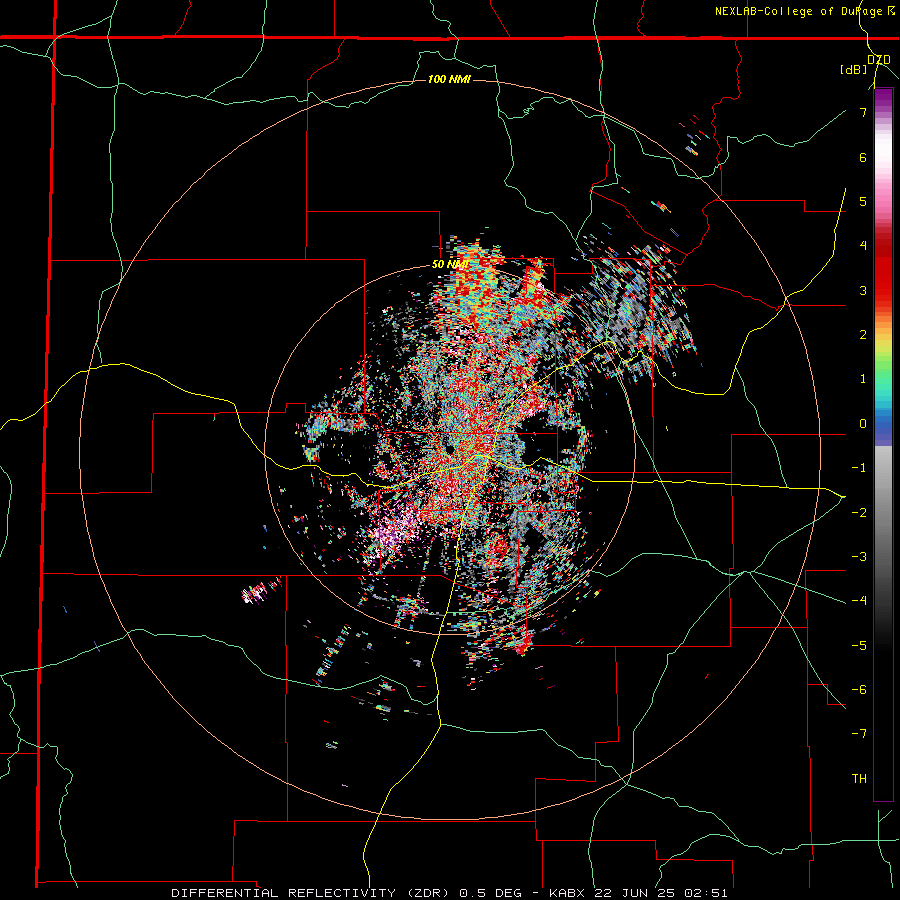Click the 100 NMI range ring label
900x900 pixels.
point(449,79)
